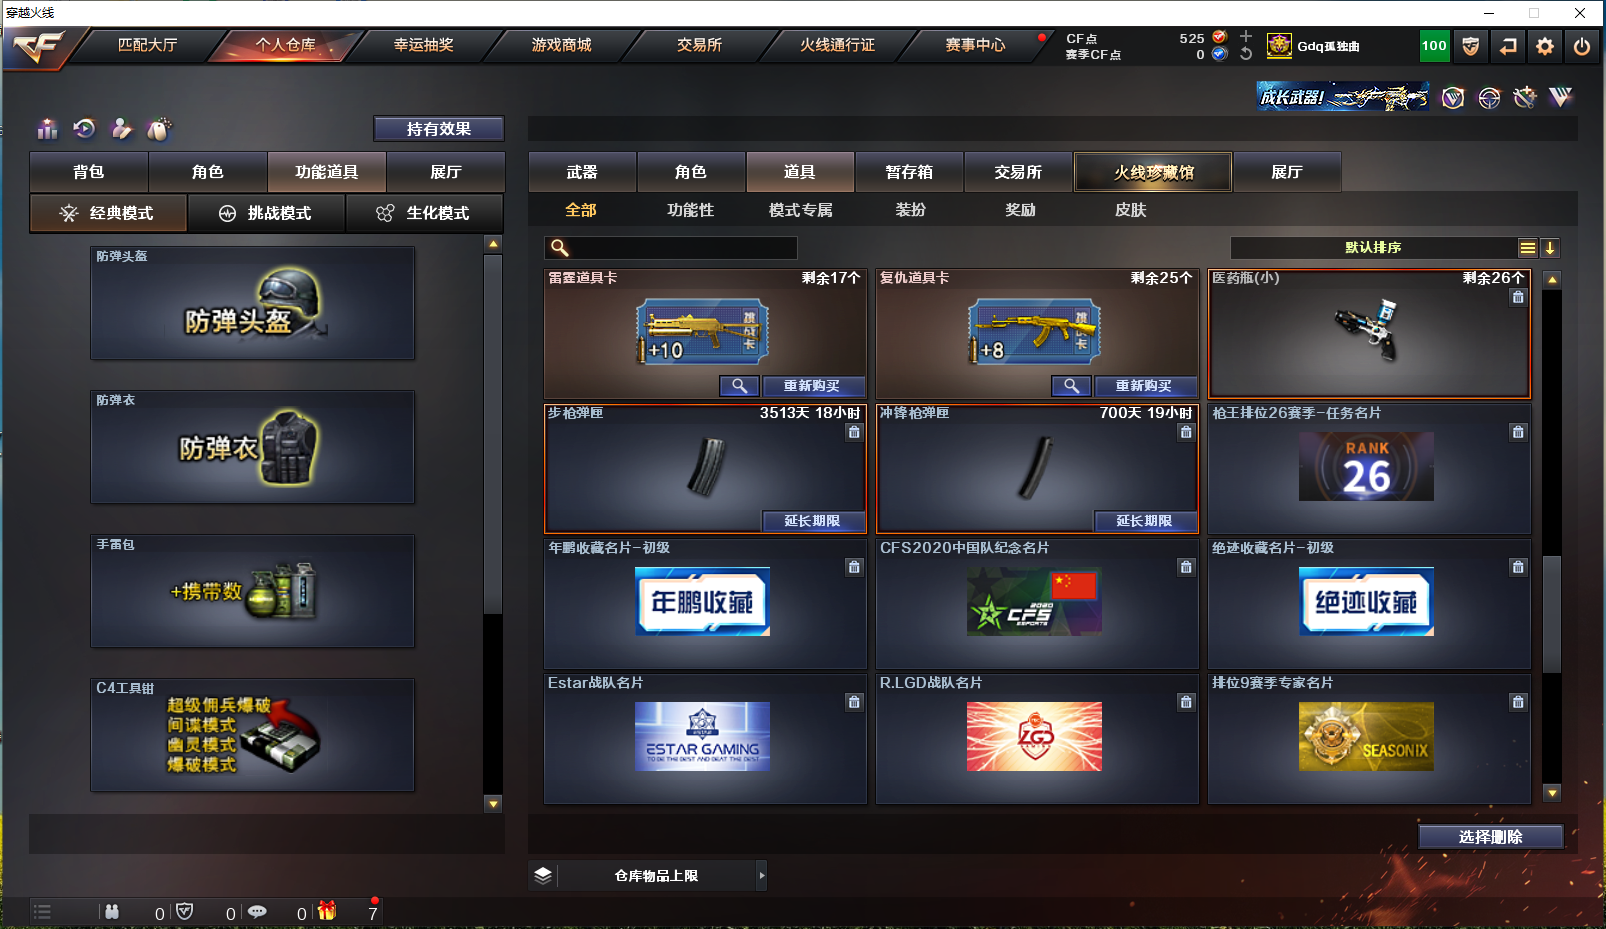Click the wrench repair icon at top right
The width and height of the screenshot is (1606, 929).
(1525, 97)
